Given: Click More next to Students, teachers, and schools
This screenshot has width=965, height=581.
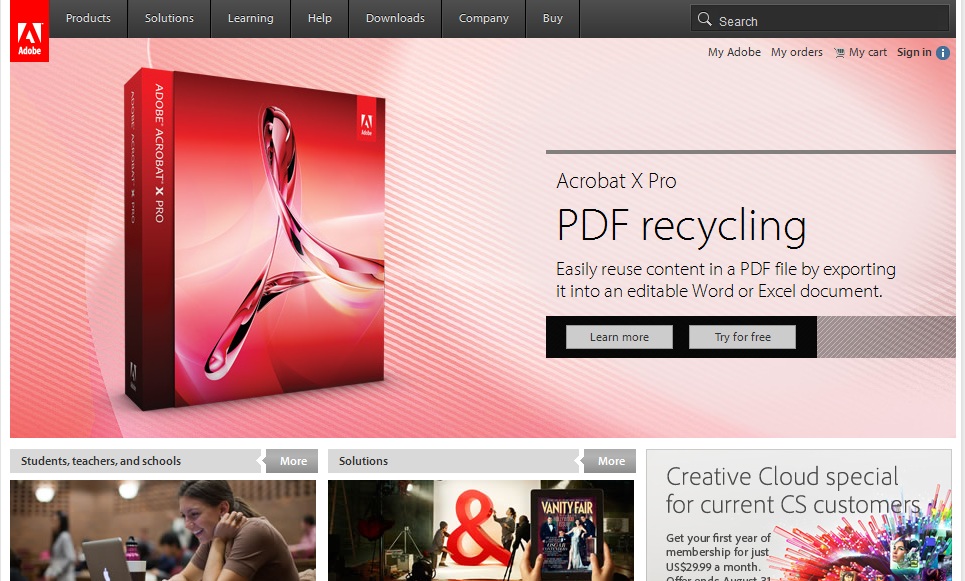Looking at the screenshot, I should coord(293,461).
